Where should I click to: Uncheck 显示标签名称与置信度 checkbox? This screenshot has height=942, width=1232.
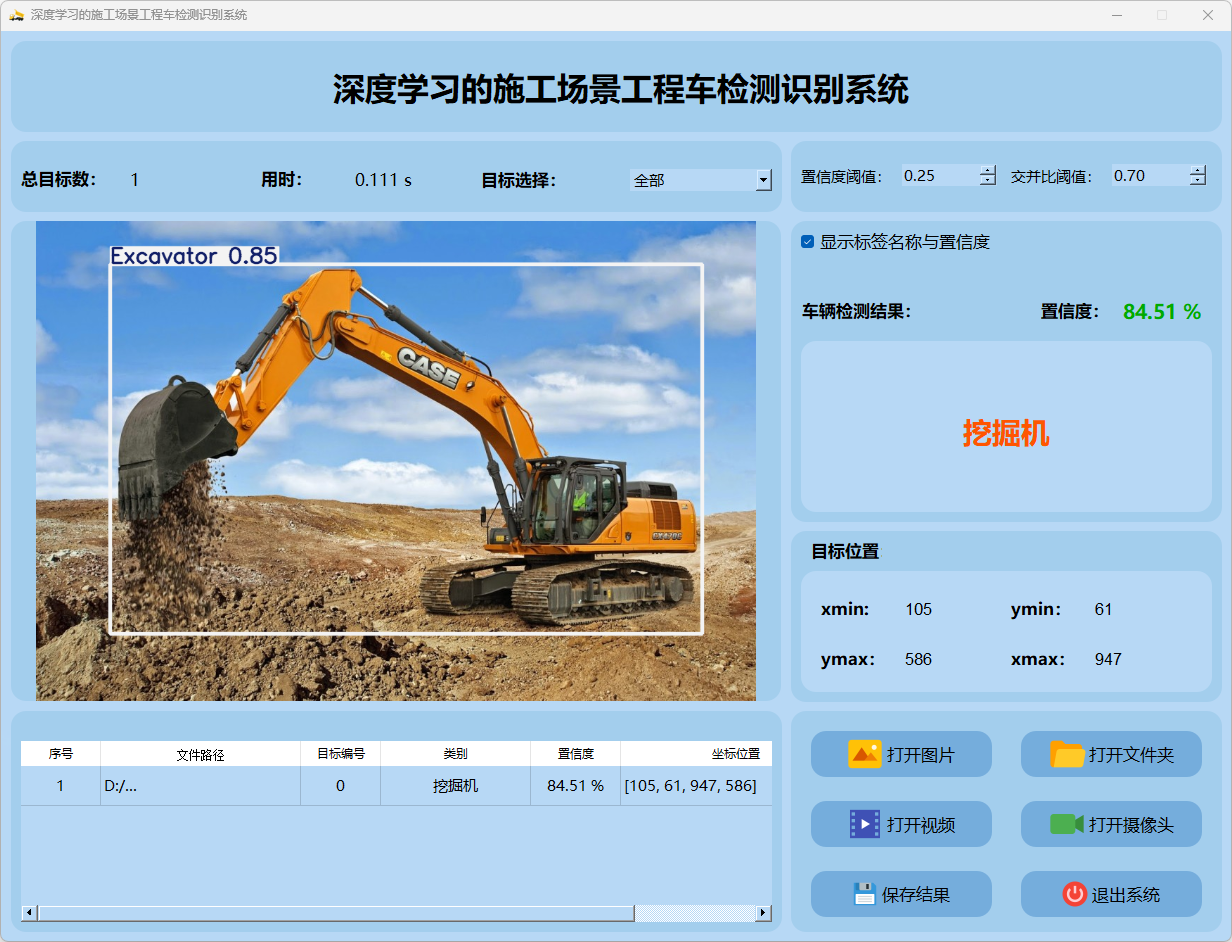point(808,242)
